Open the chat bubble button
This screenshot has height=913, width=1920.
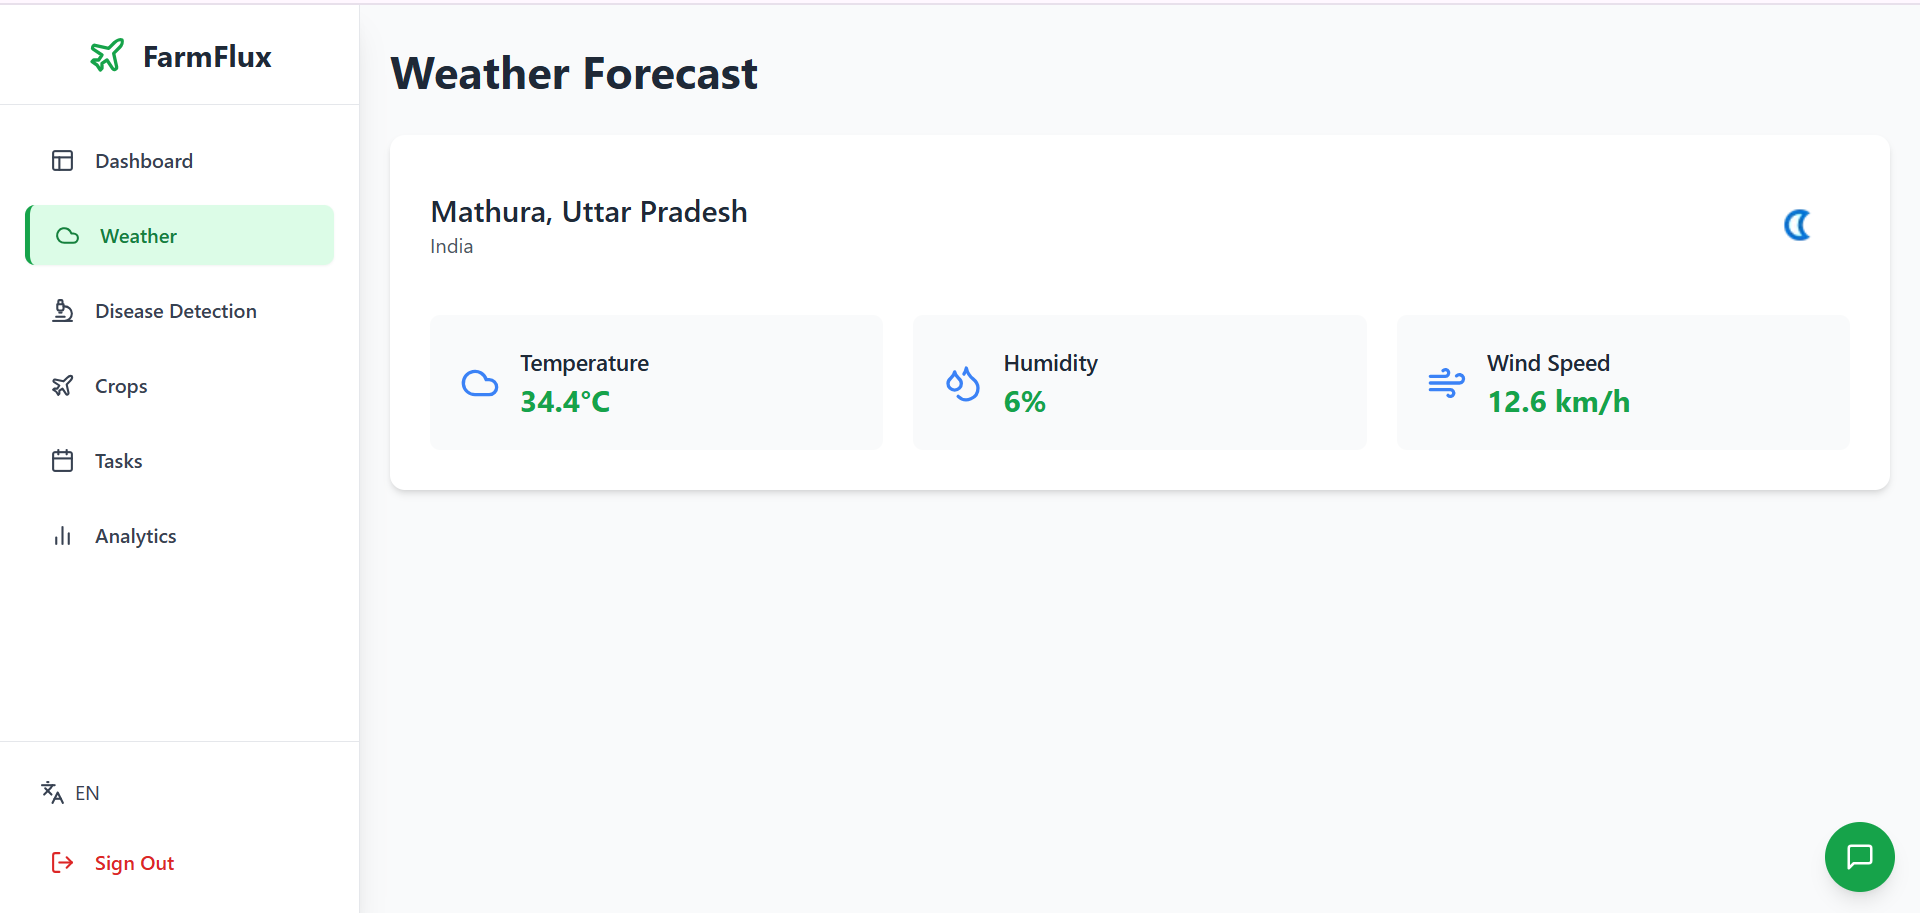click(1859, 857)
